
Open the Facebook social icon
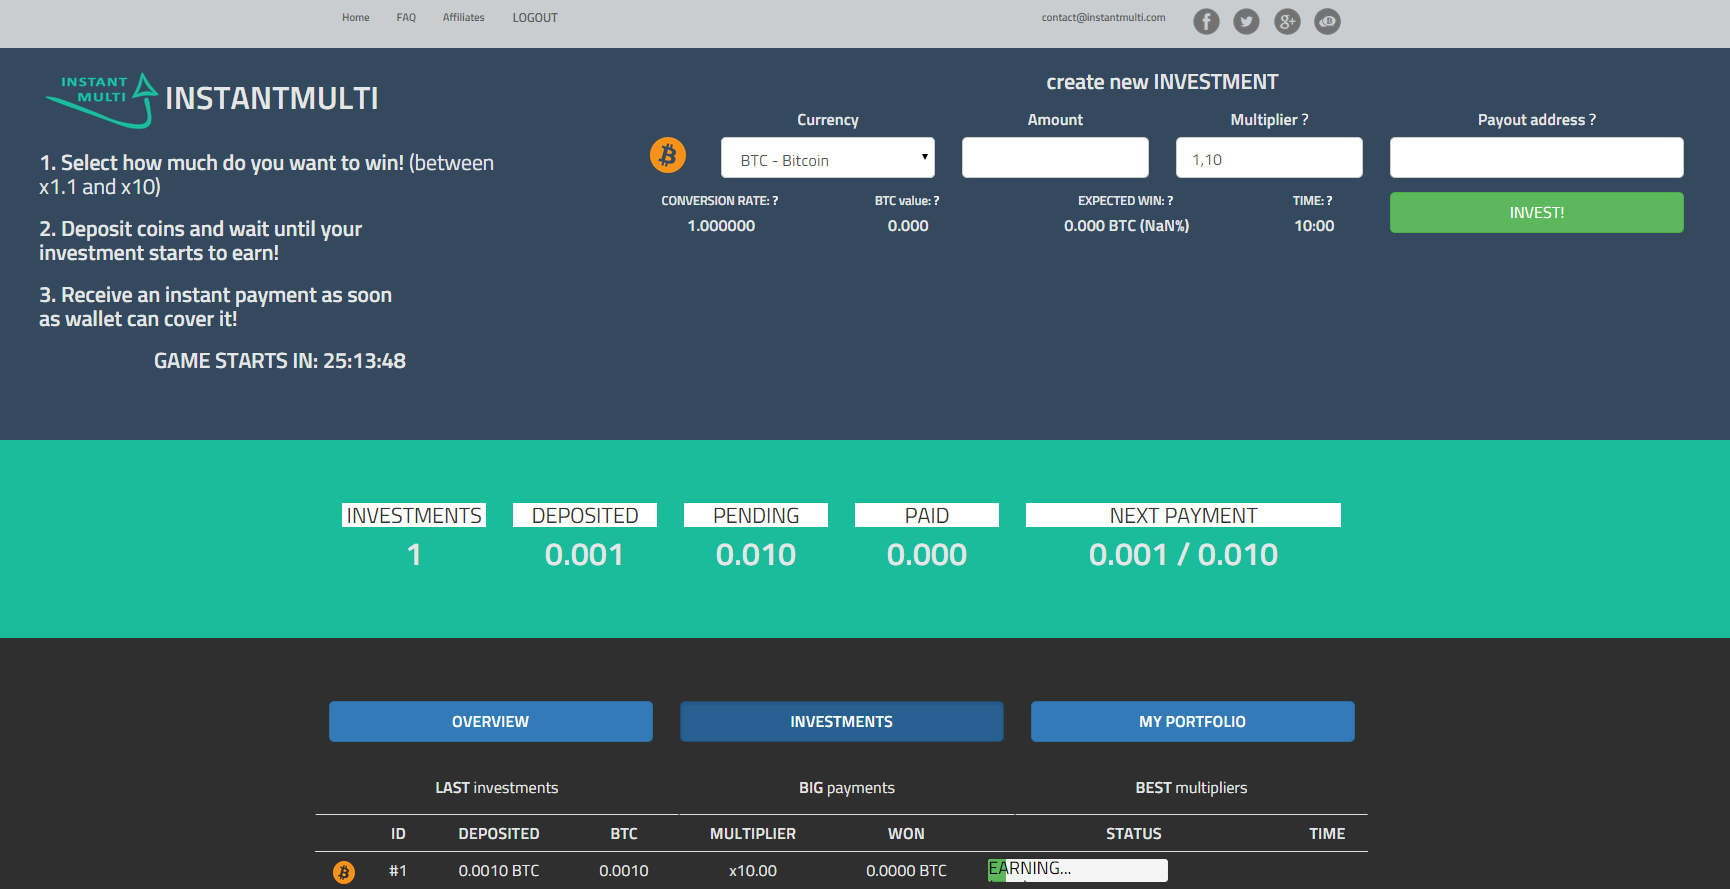coord(1206,21)
